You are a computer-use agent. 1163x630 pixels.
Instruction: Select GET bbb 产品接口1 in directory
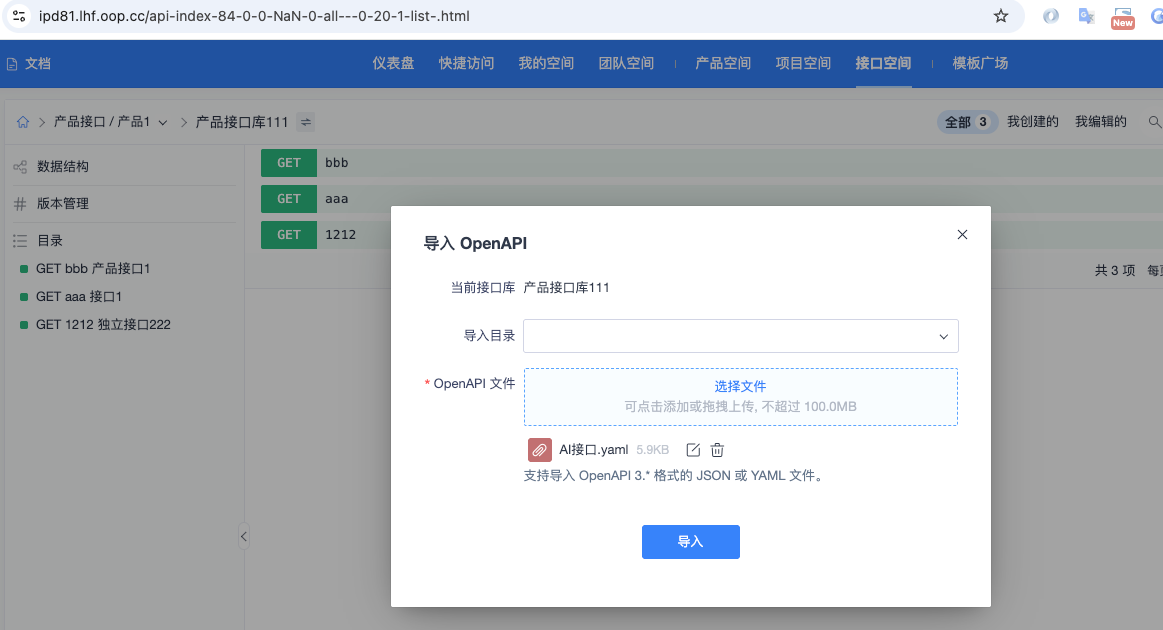click(93, 269)
